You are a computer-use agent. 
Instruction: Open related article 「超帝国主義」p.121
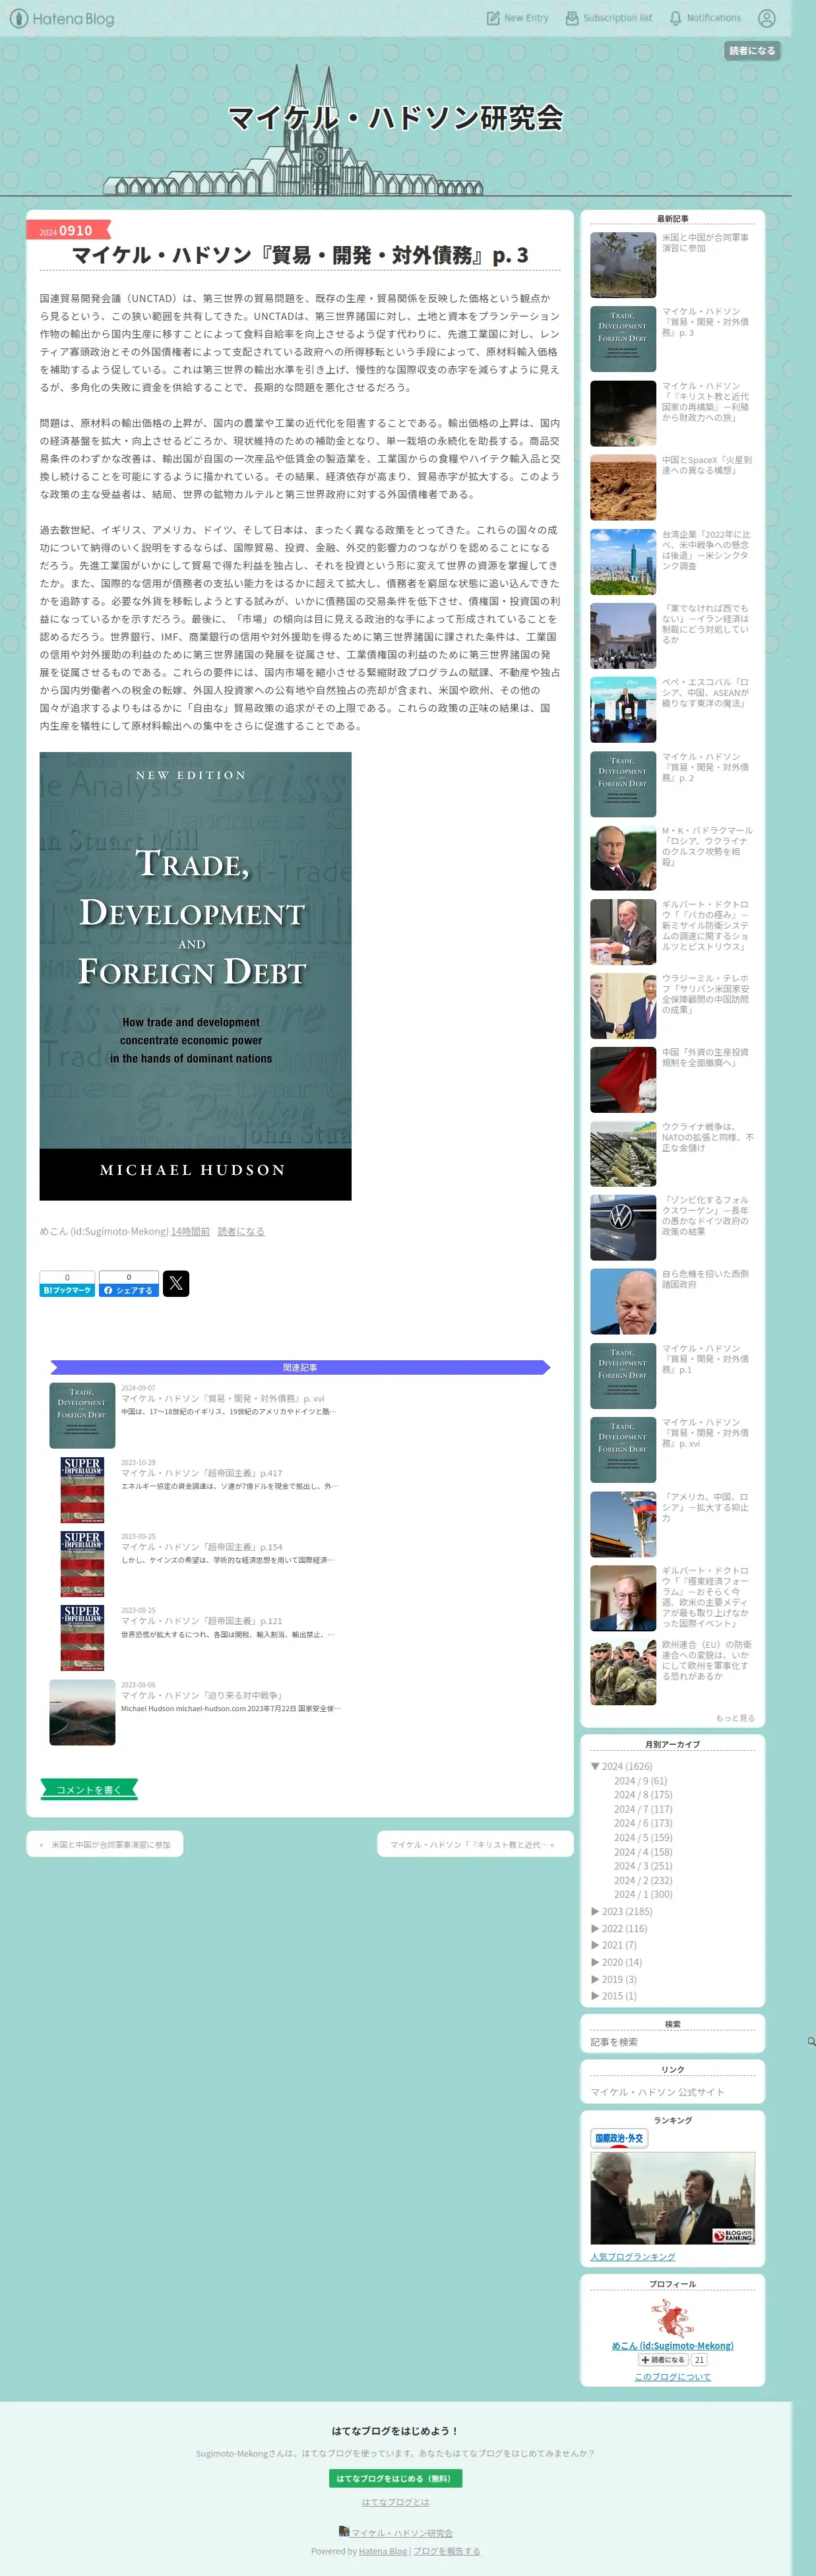pos(202,1621)
